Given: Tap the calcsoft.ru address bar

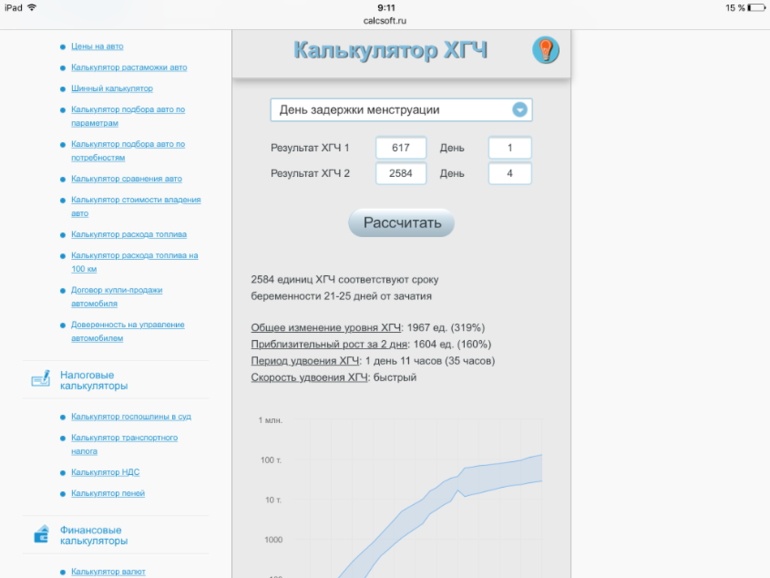Looking at the screenshot, I should [385, 20].
